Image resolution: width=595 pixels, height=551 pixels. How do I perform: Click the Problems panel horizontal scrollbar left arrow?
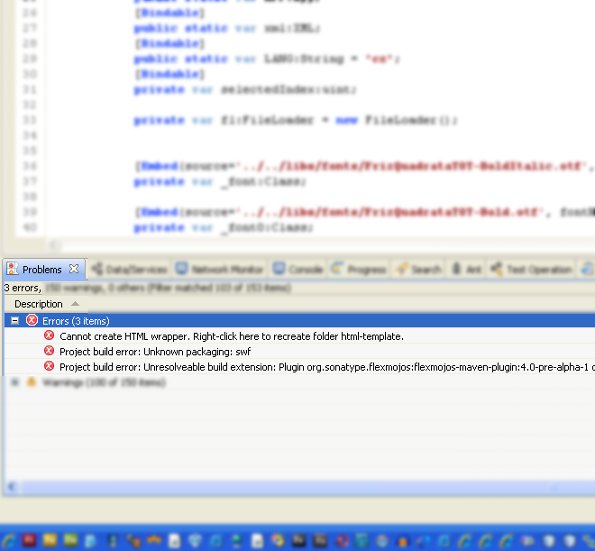click(11, 487)
